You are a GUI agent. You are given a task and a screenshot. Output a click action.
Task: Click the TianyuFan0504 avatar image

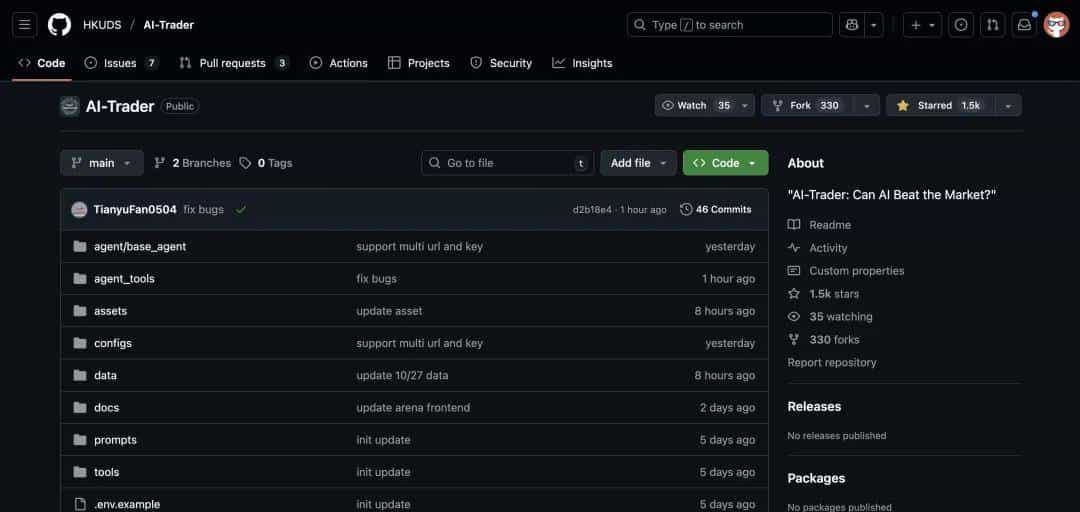tap(79, 209)
